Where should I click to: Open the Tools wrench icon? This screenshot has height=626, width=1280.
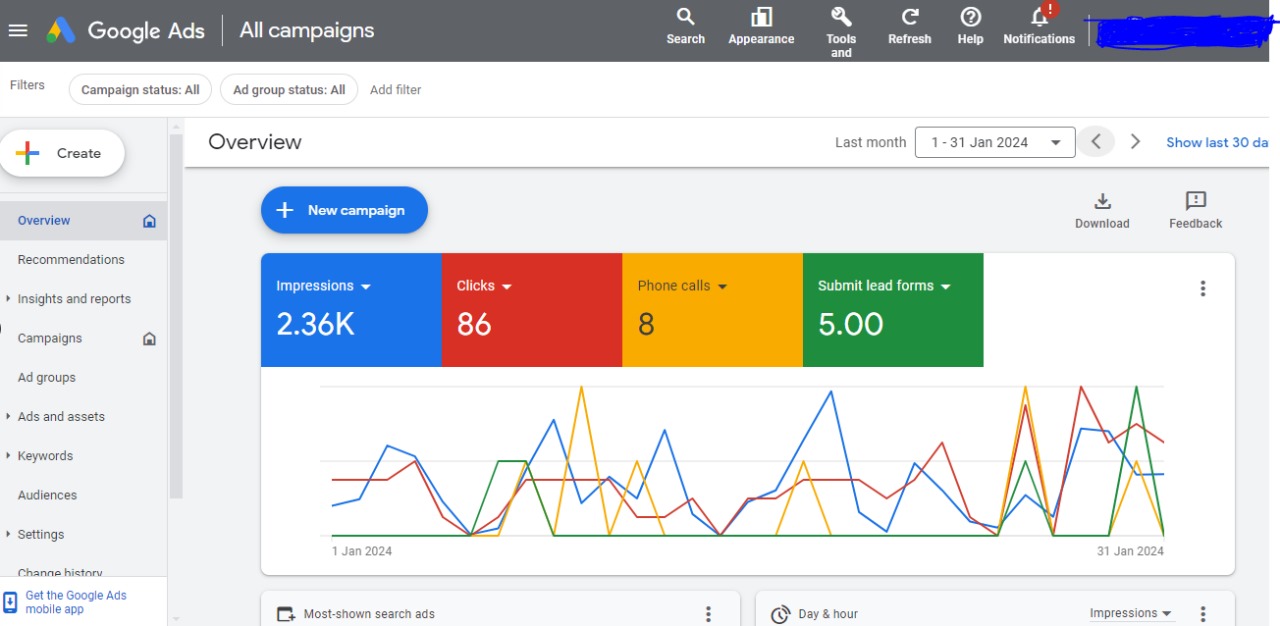pyautogui.click(x=841, y=17)
